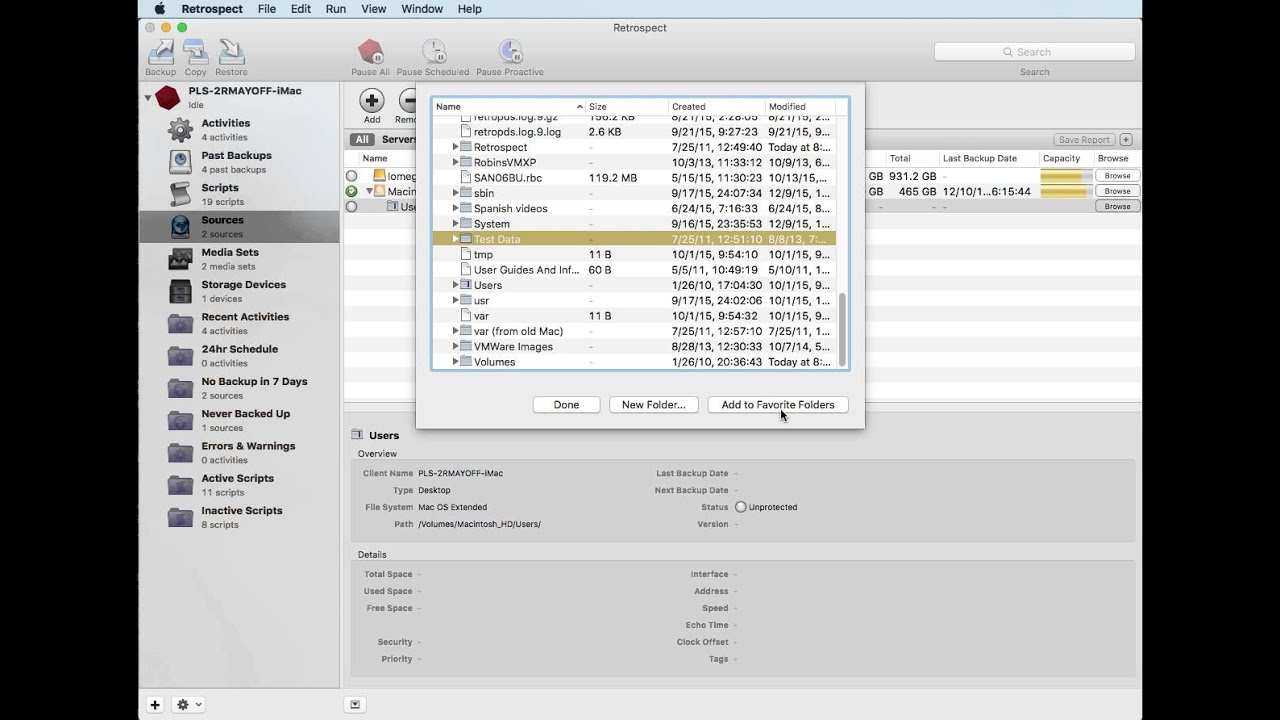Screen dimensions: 1280x720
Task: Click the Pause All icon
Action: 370,52
